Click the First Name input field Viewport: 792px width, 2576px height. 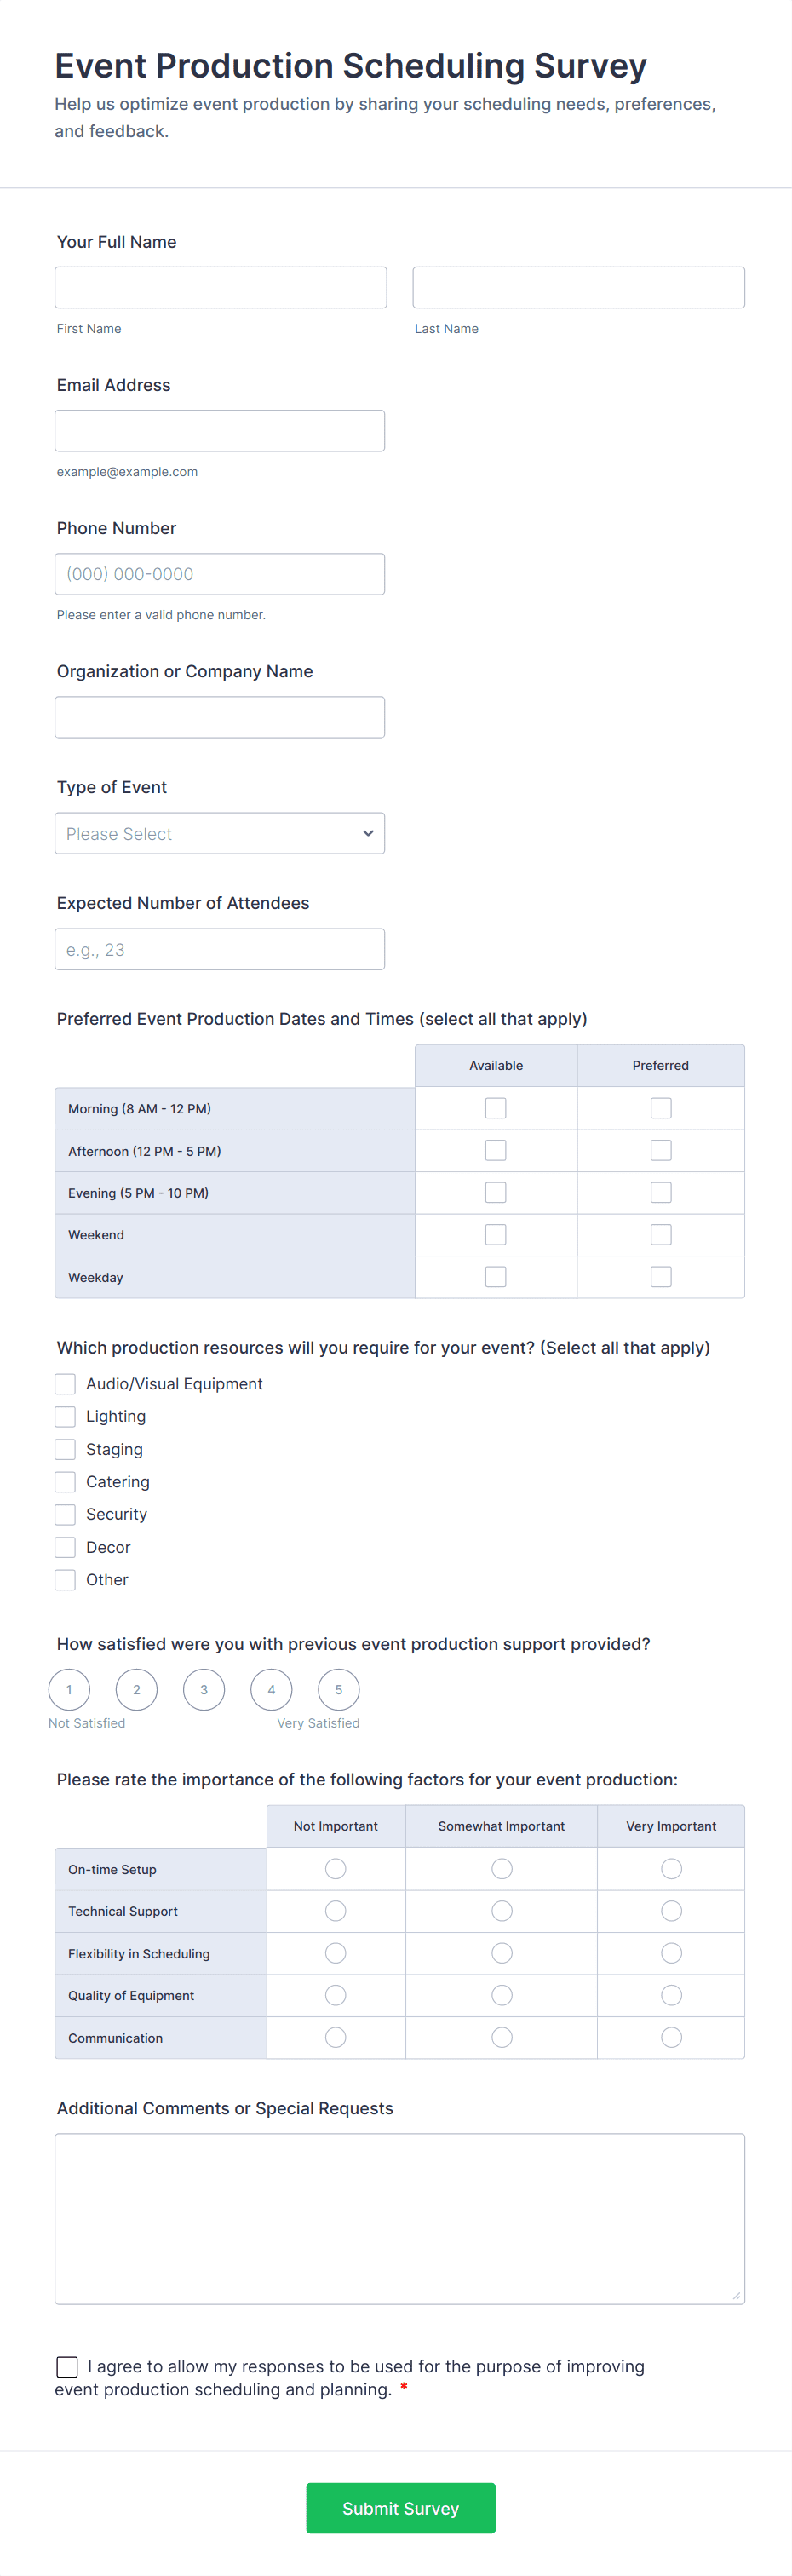(220, 287)
